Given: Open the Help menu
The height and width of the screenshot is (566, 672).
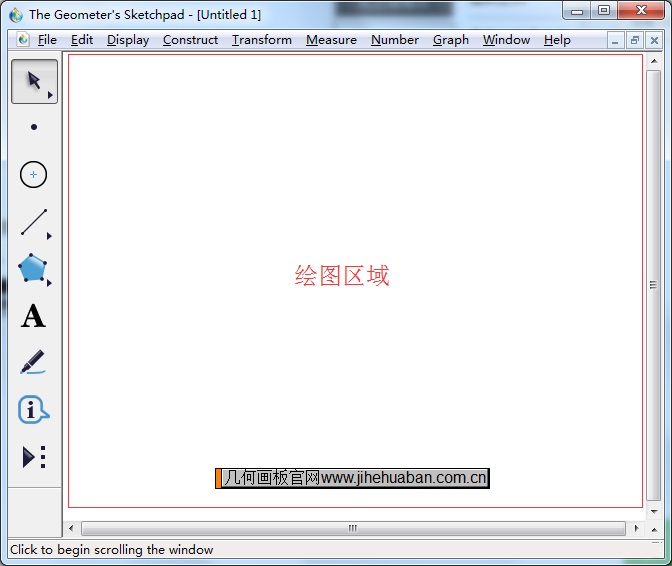Looking at the screenshot, I should [557, 40].
